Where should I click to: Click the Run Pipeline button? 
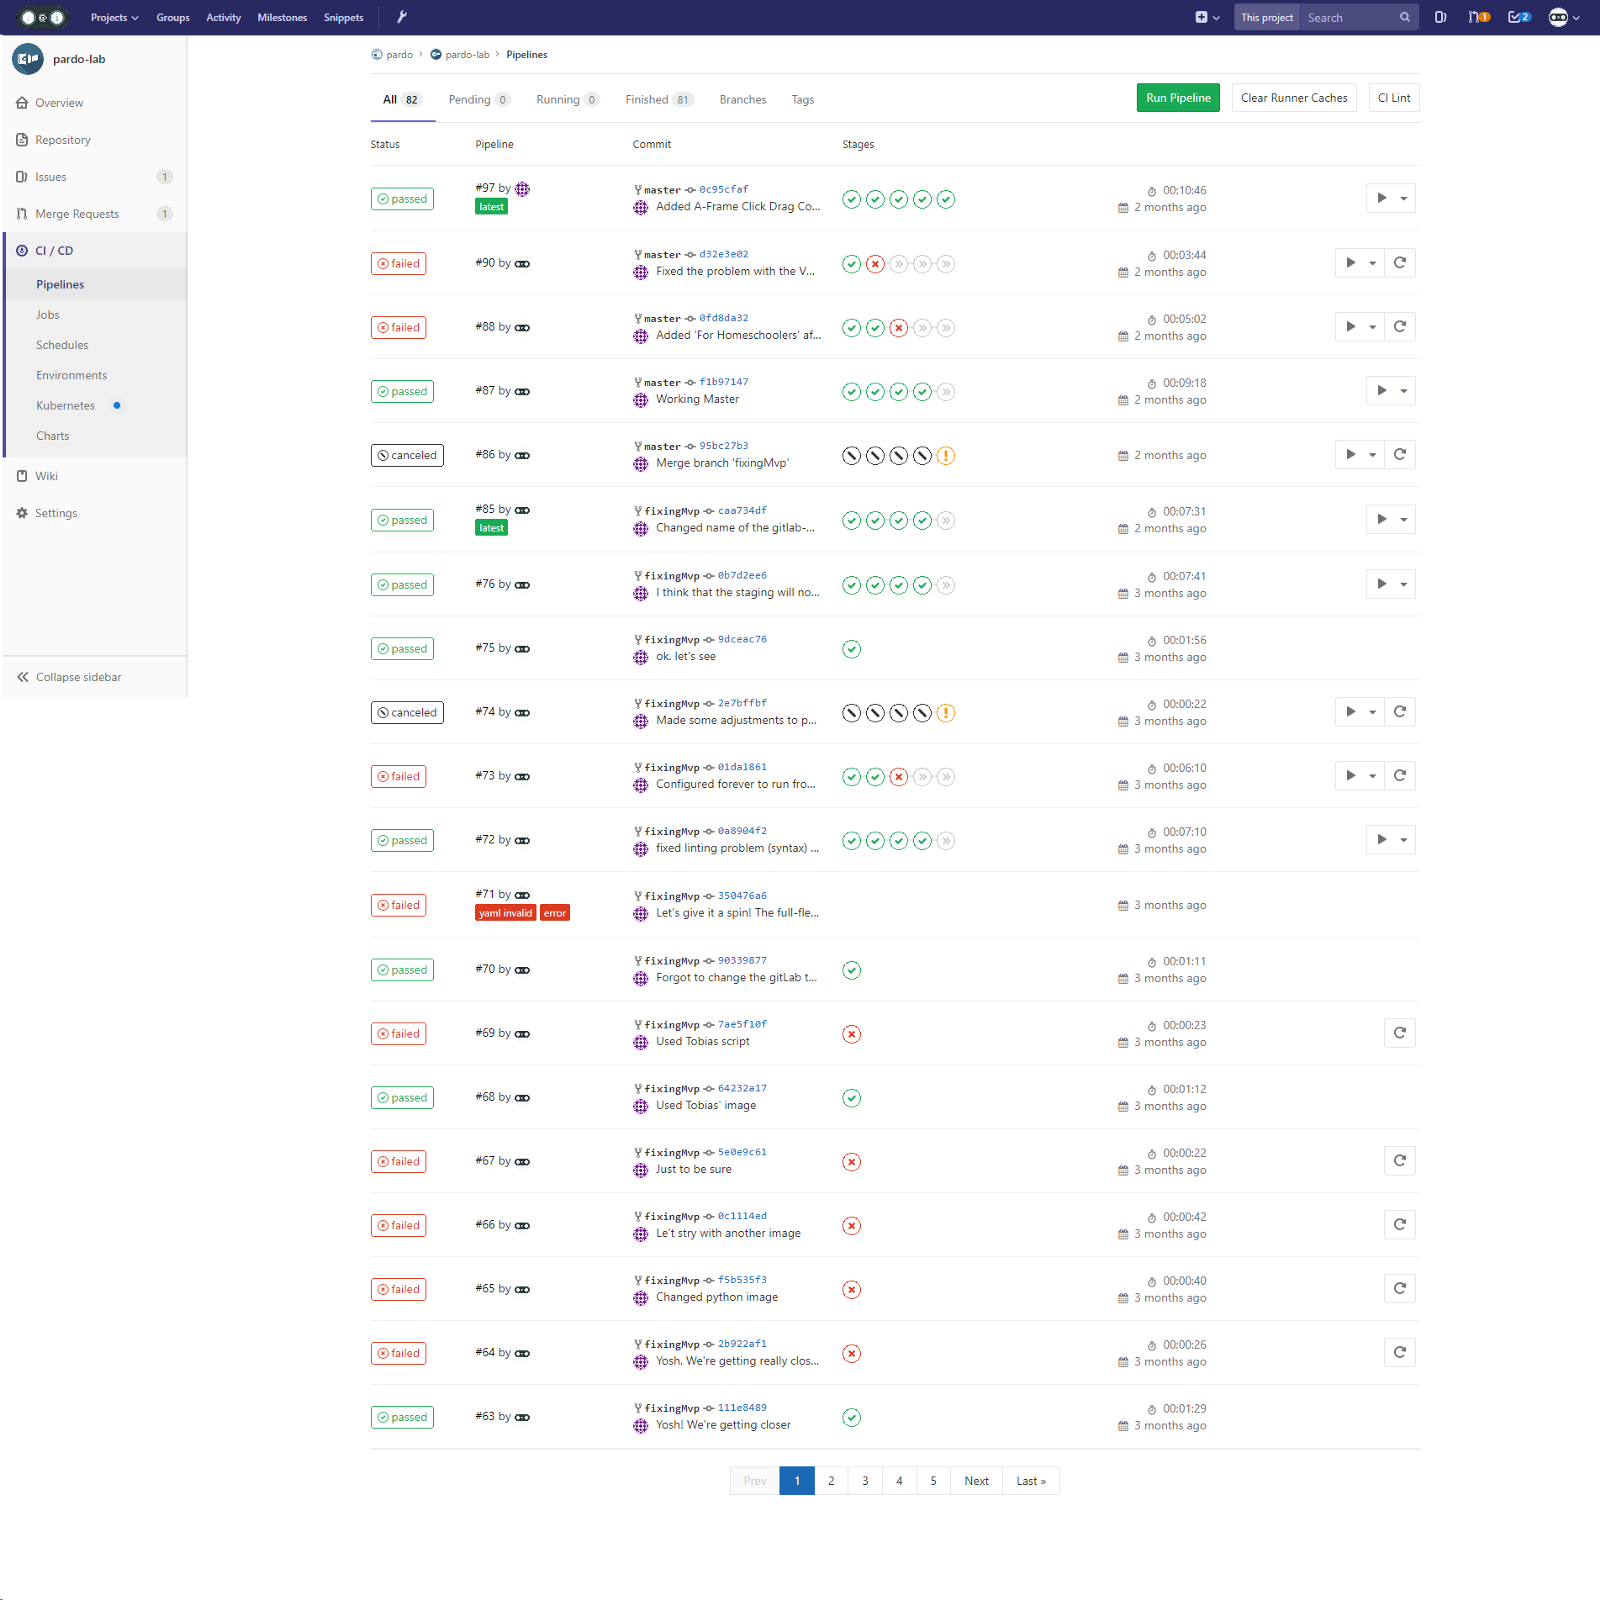tap(1178, 98)
